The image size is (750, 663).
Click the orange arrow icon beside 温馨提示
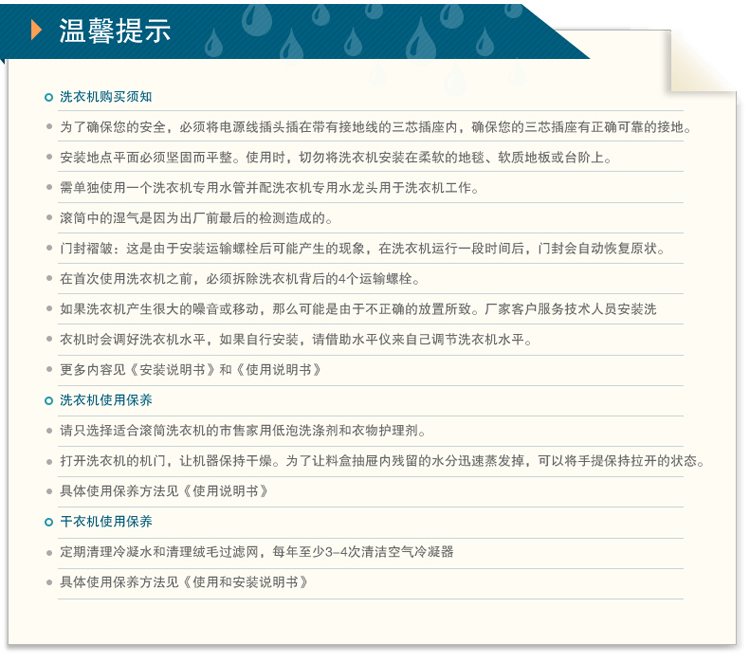[37, 30]
